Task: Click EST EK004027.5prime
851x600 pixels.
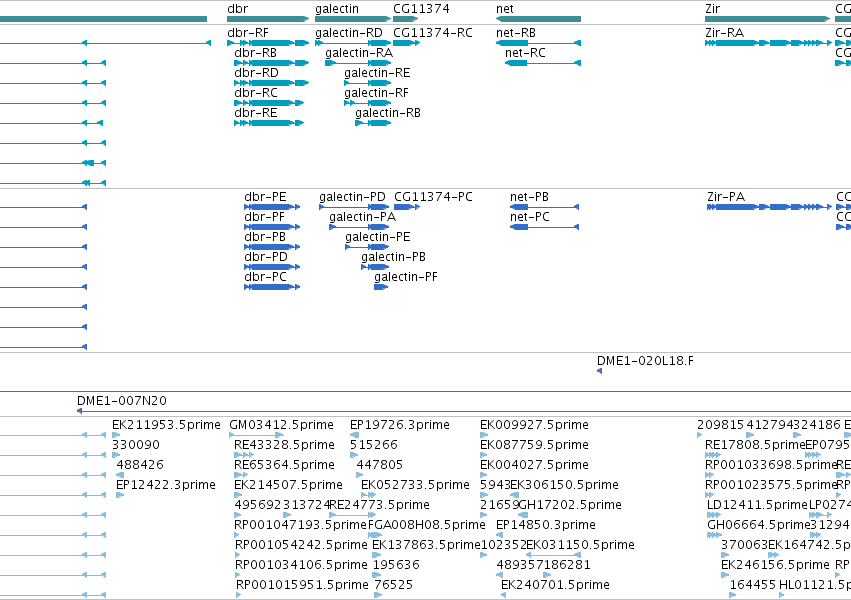Action: click(535, 465)
